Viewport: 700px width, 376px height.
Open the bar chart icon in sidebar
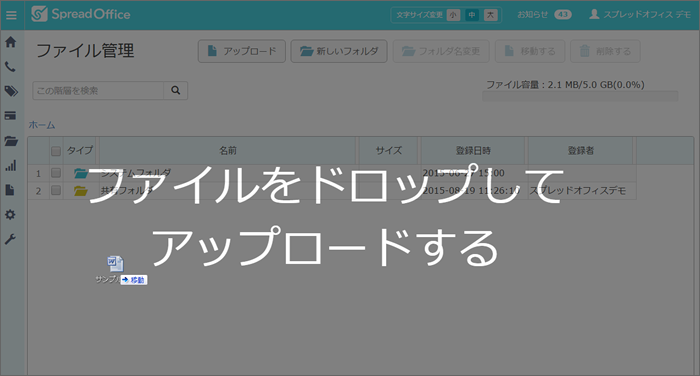coord(11,166)
